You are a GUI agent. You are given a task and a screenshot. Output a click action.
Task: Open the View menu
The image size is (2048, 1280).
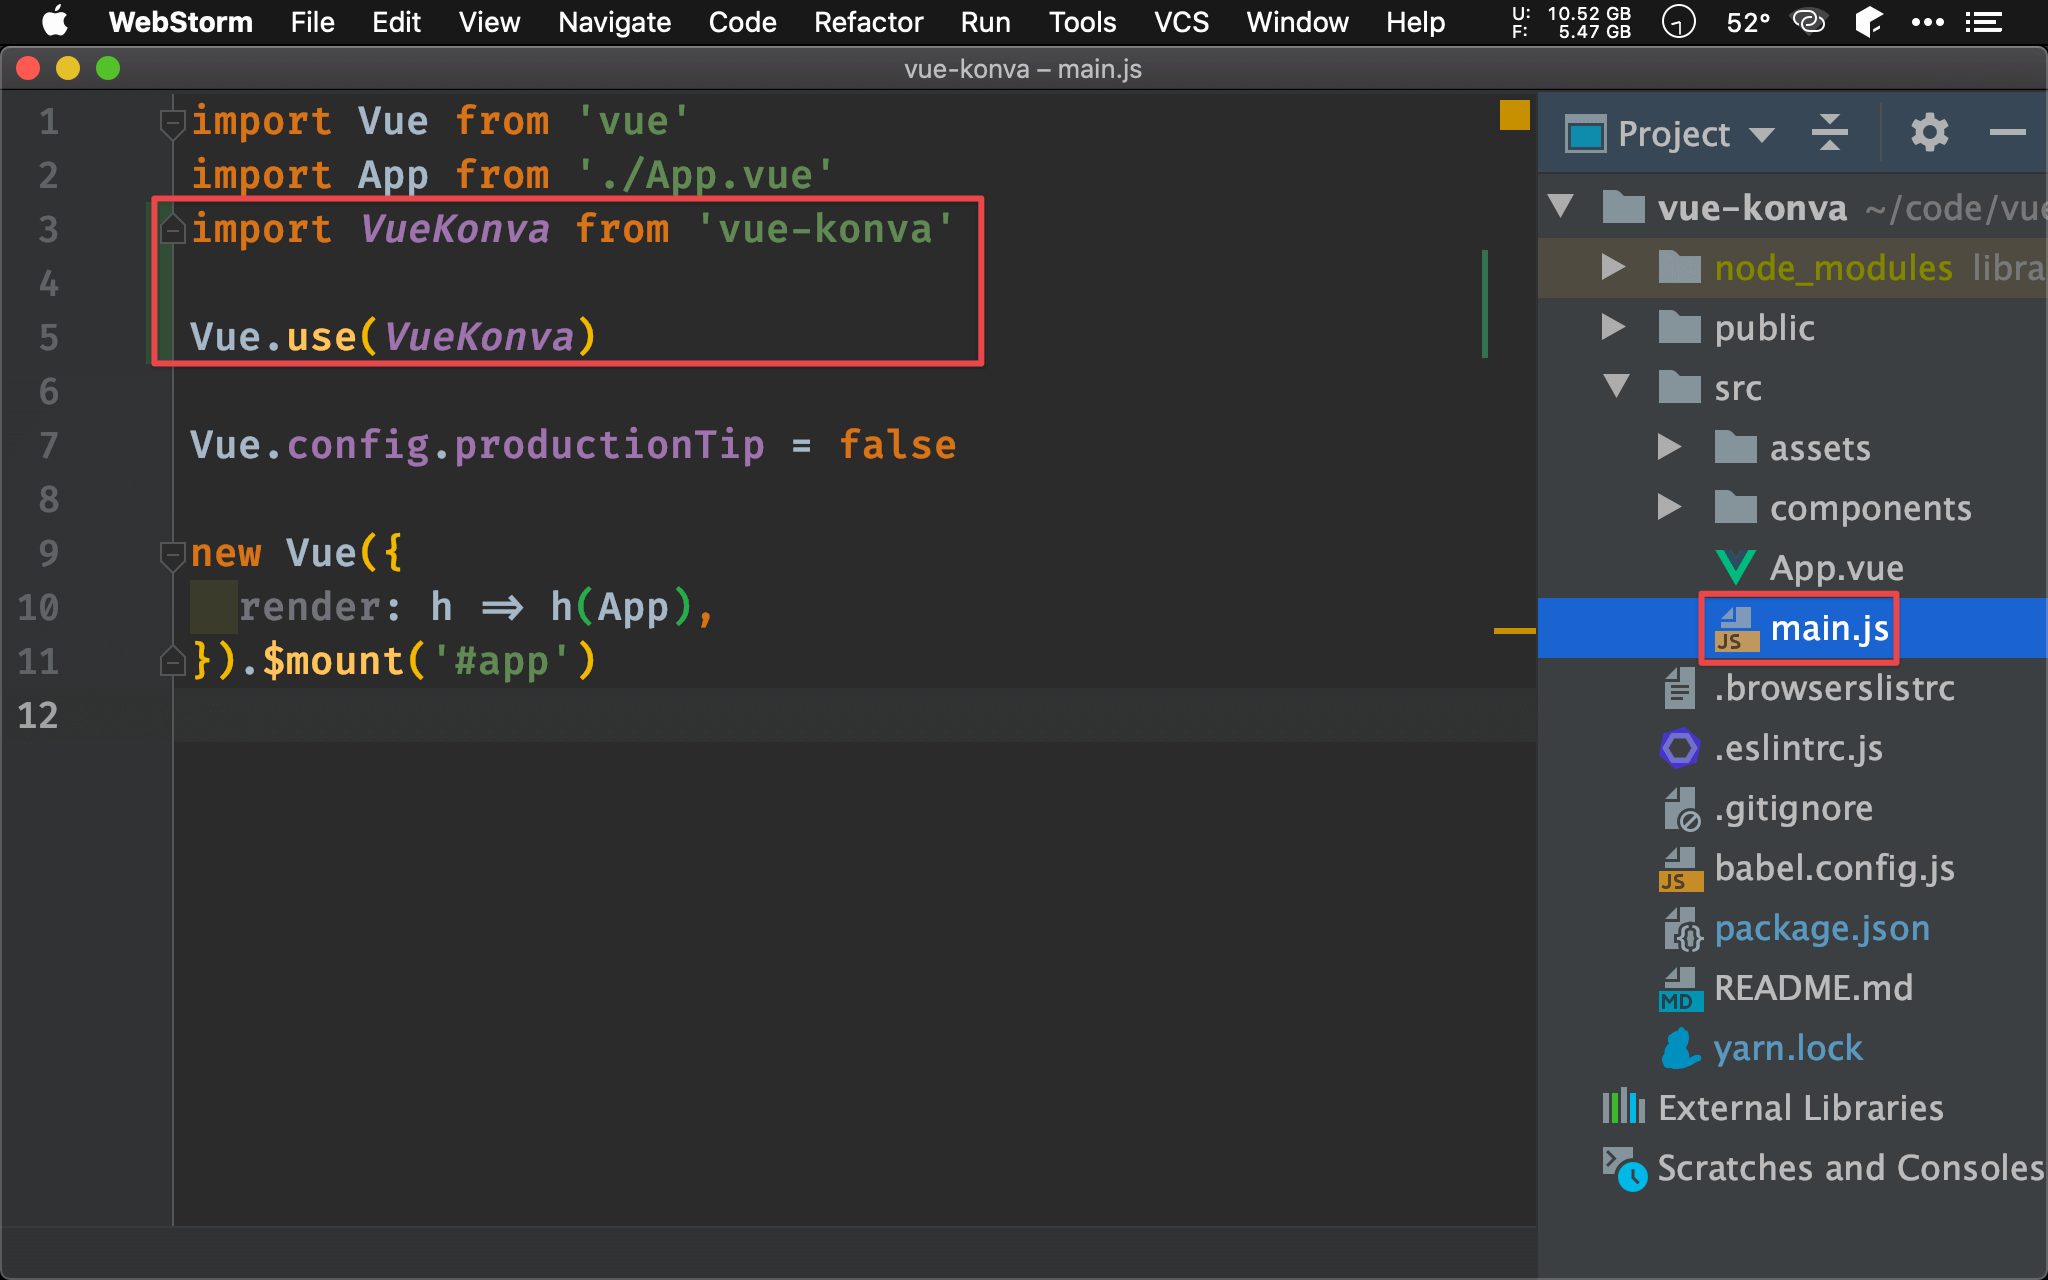489,22
